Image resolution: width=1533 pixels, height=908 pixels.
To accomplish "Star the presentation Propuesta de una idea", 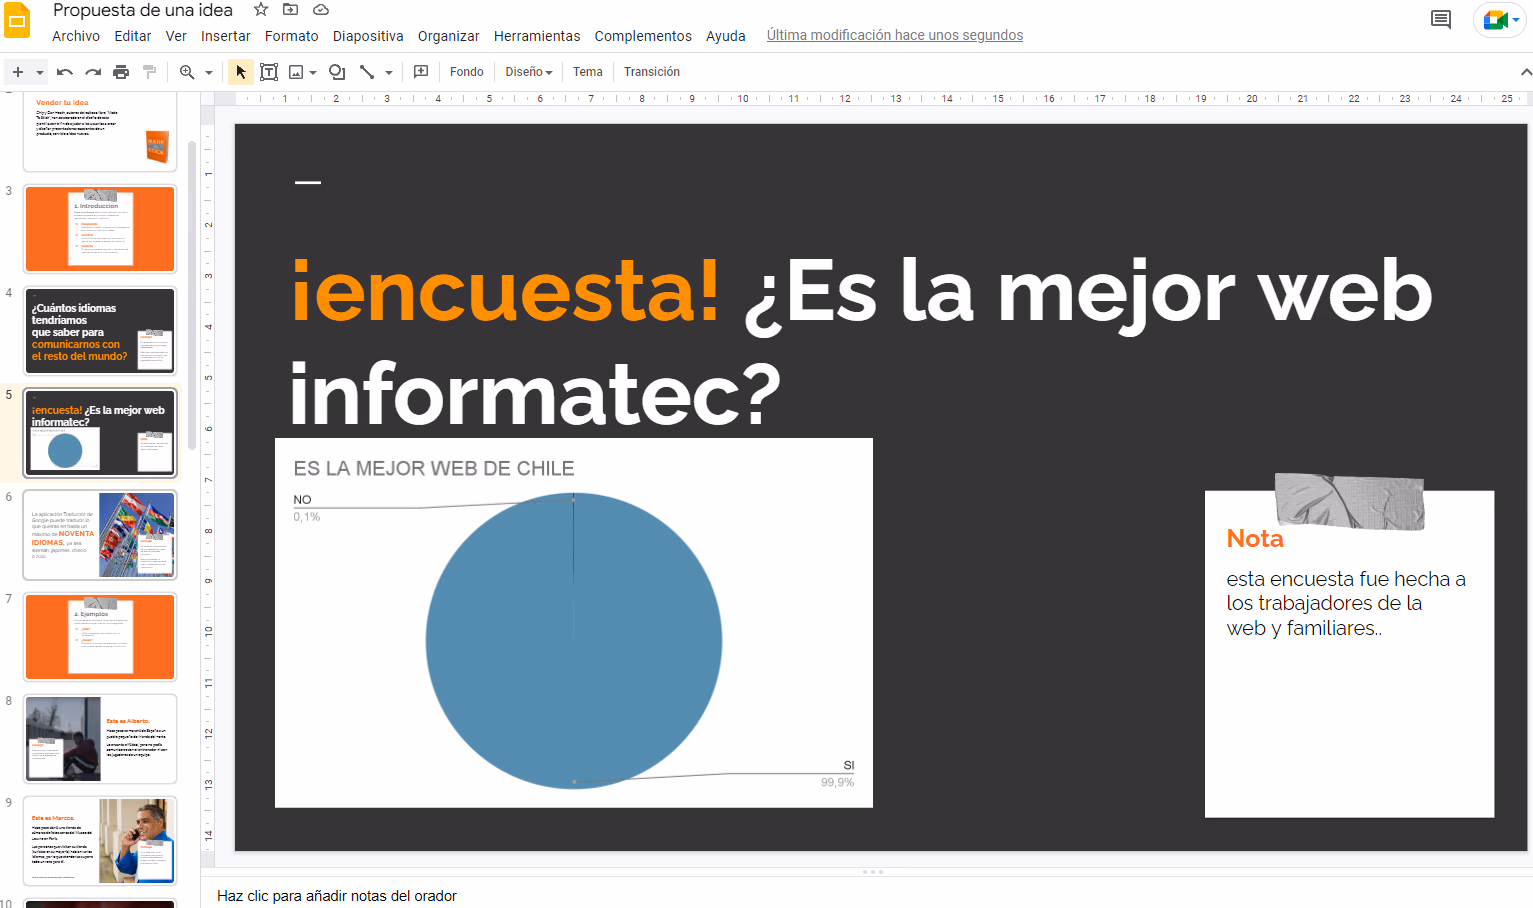I will pyautogui.click(x=261, y=10).
